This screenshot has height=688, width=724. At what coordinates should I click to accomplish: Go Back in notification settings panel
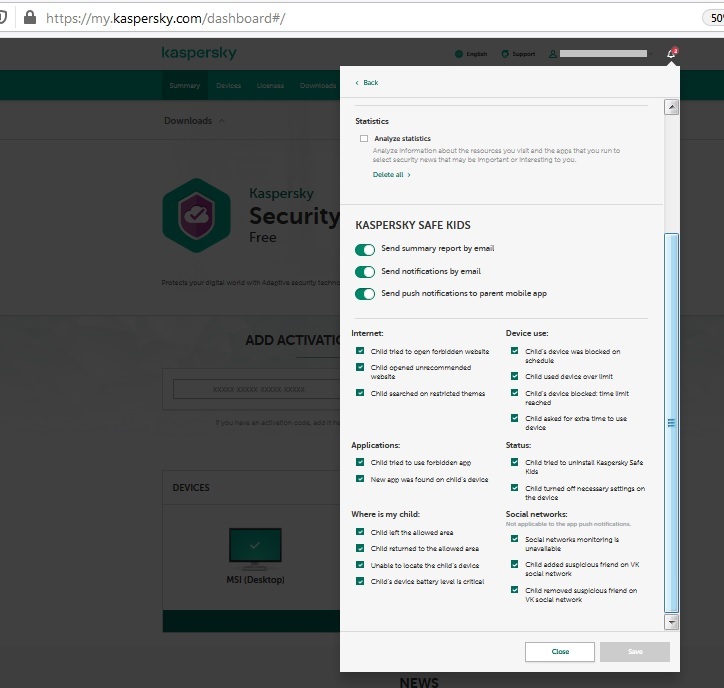[x=367, y=83]
